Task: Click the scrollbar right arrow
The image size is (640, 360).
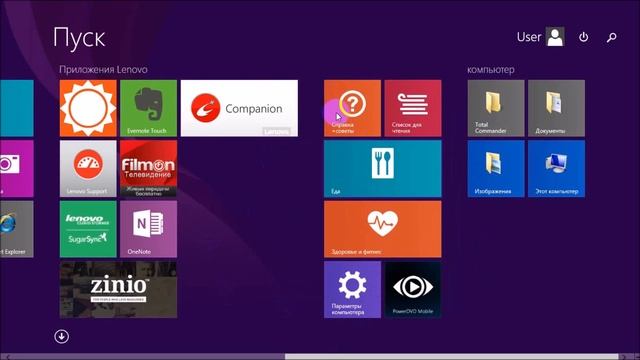Action: pos(623,357)
